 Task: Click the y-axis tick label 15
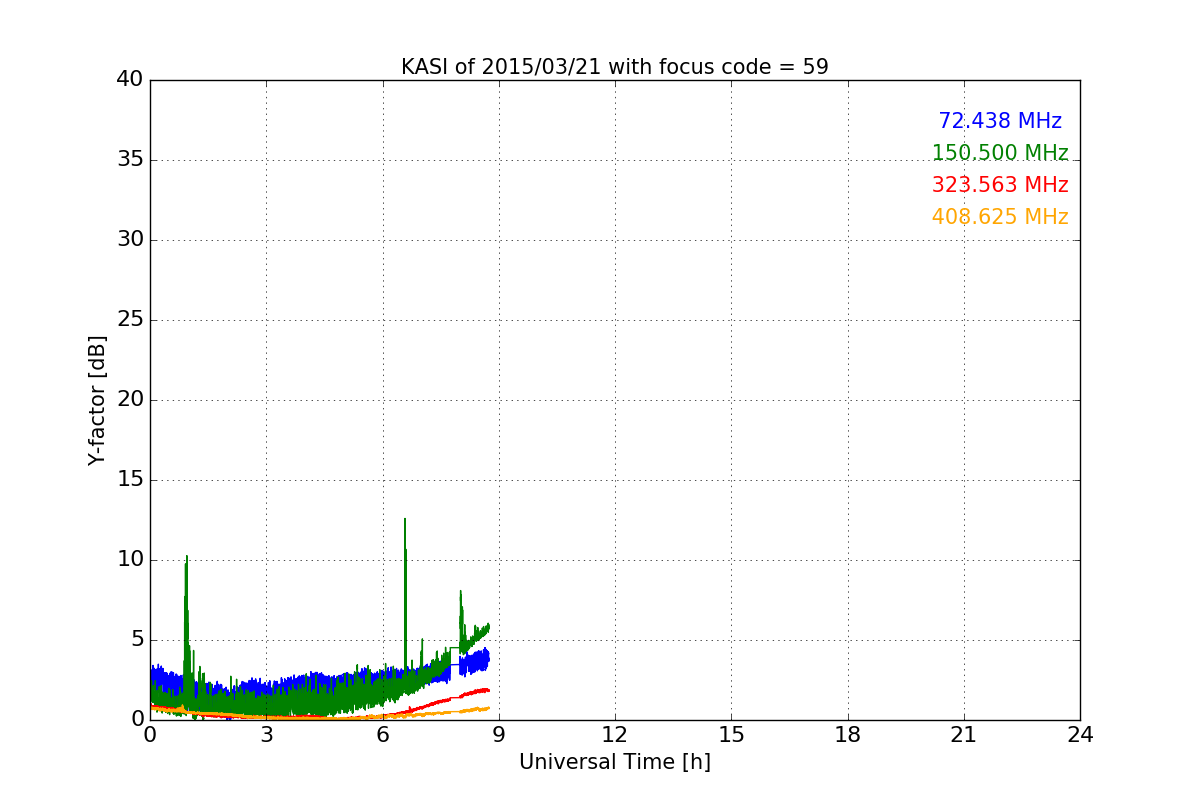pos(130,480)
